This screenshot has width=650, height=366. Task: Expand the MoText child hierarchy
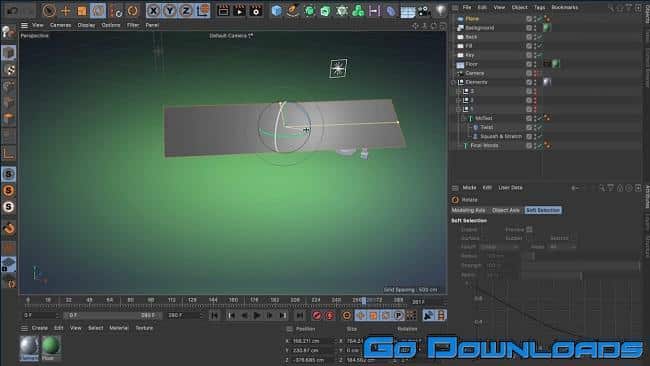click(x=464, y=119)
